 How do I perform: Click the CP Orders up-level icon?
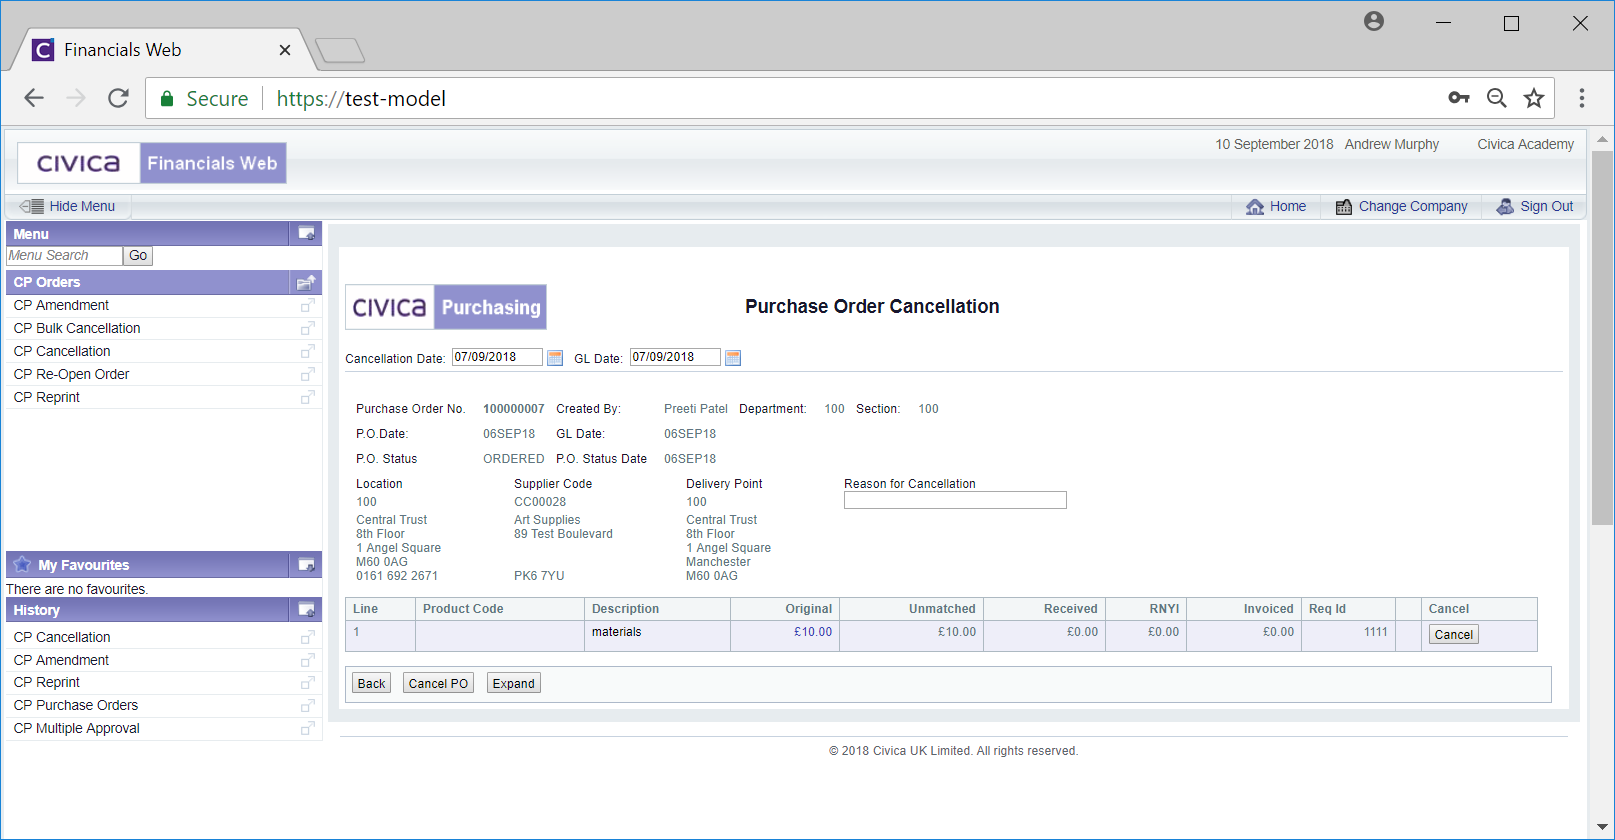(x=307, y=282)
